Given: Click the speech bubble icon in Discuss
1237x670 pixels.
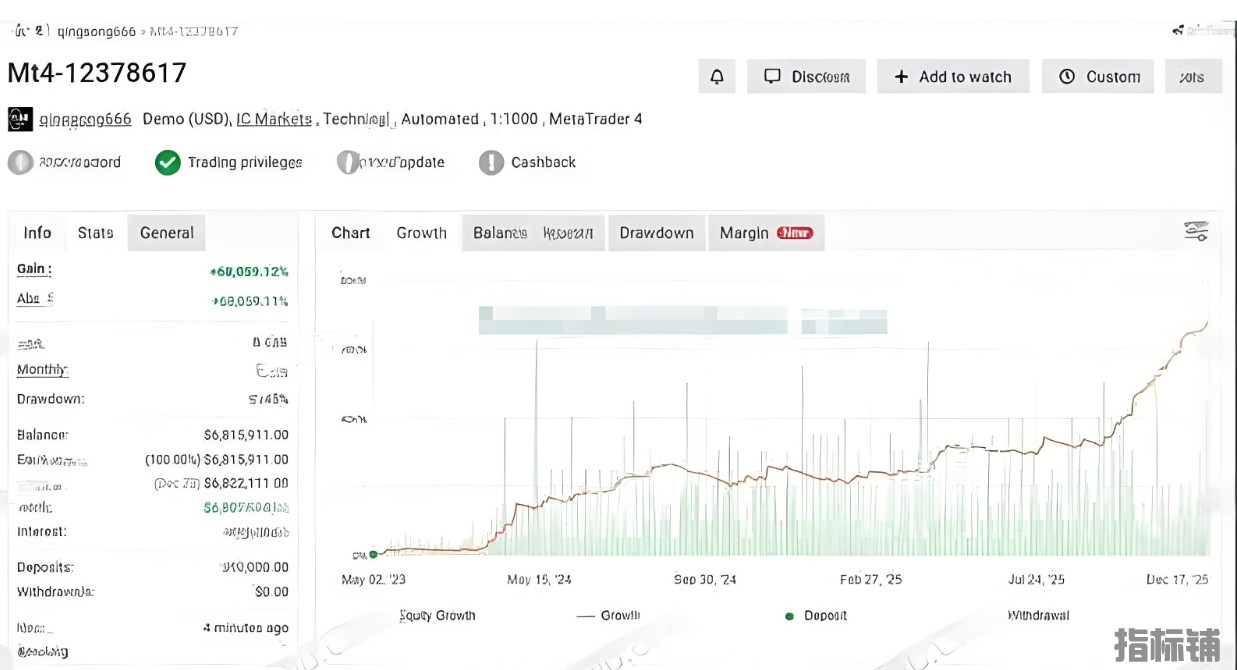Looking at the screenshot, I should point(772,77).
